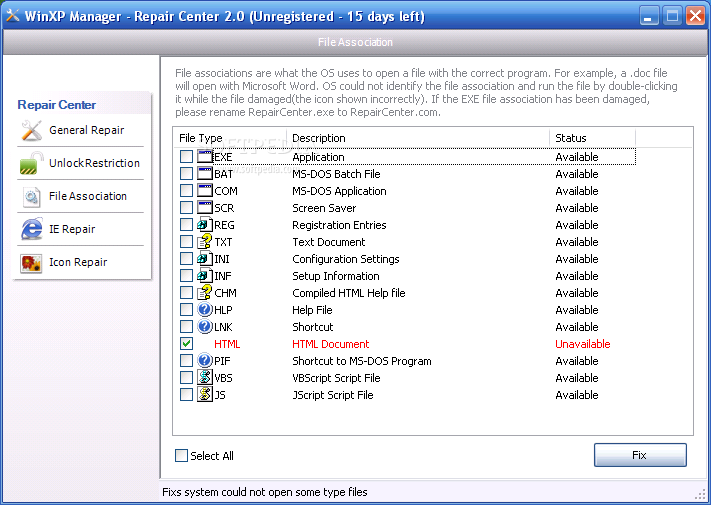Click the MS-DOS Batch File description

[336, 174]
